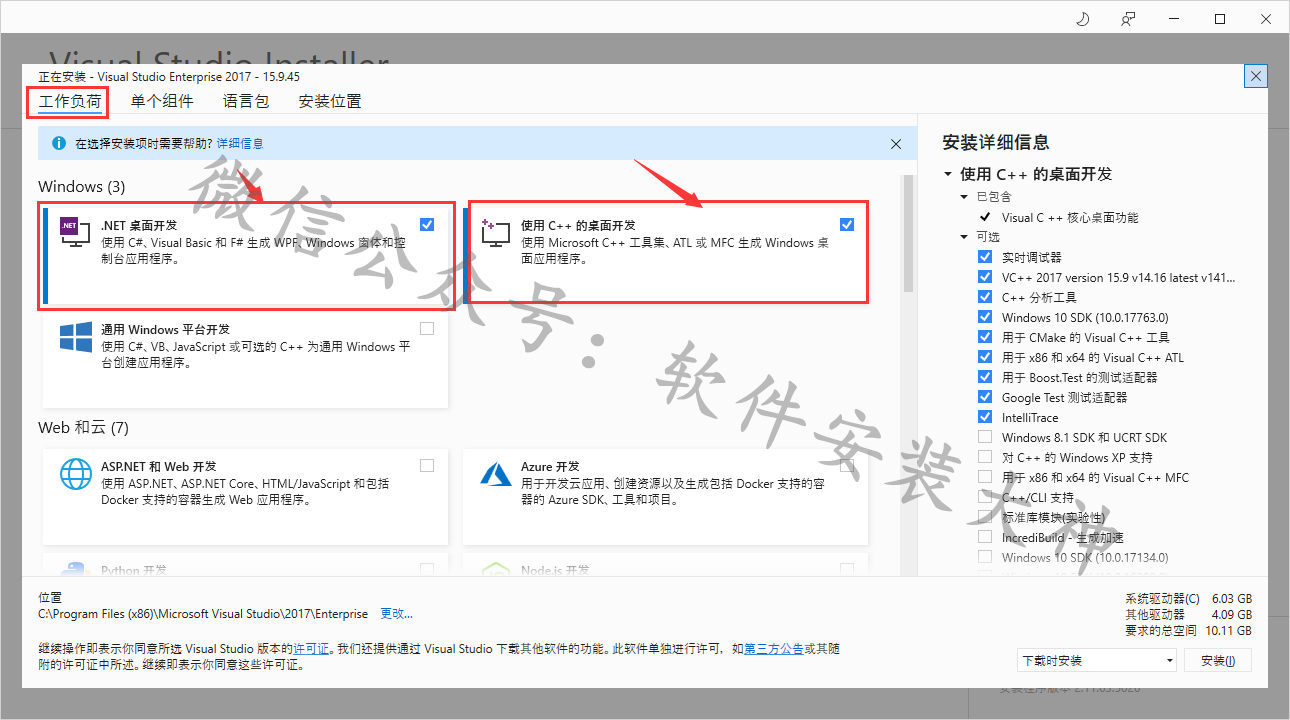Click the Universal Windows Platform logo icon
Screen dimensions: 1290x720
pyautogui.click(x=75, y=337)
